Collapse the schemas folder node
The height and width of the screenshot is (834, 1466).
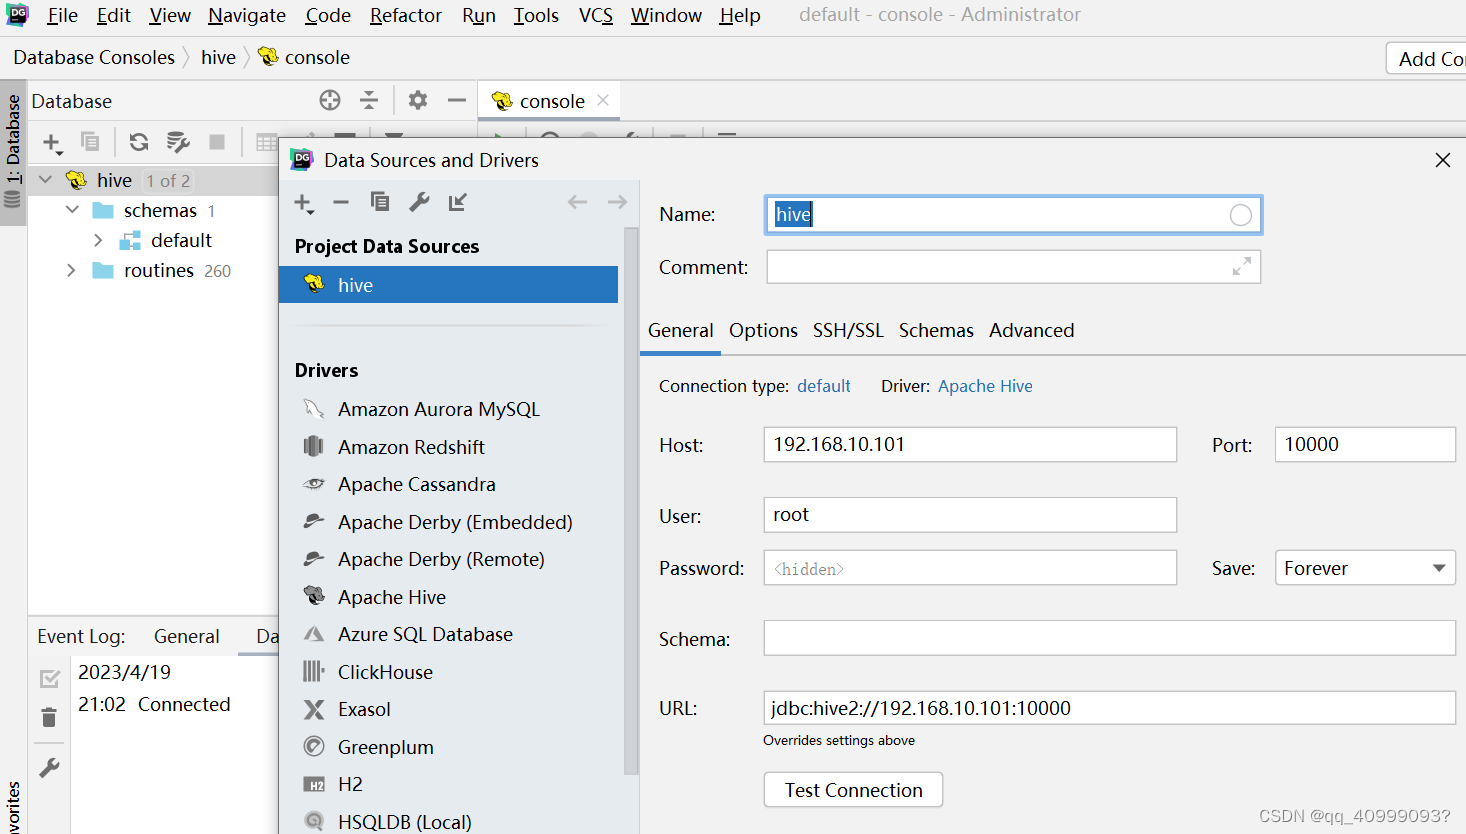click(x=72, y=210)
